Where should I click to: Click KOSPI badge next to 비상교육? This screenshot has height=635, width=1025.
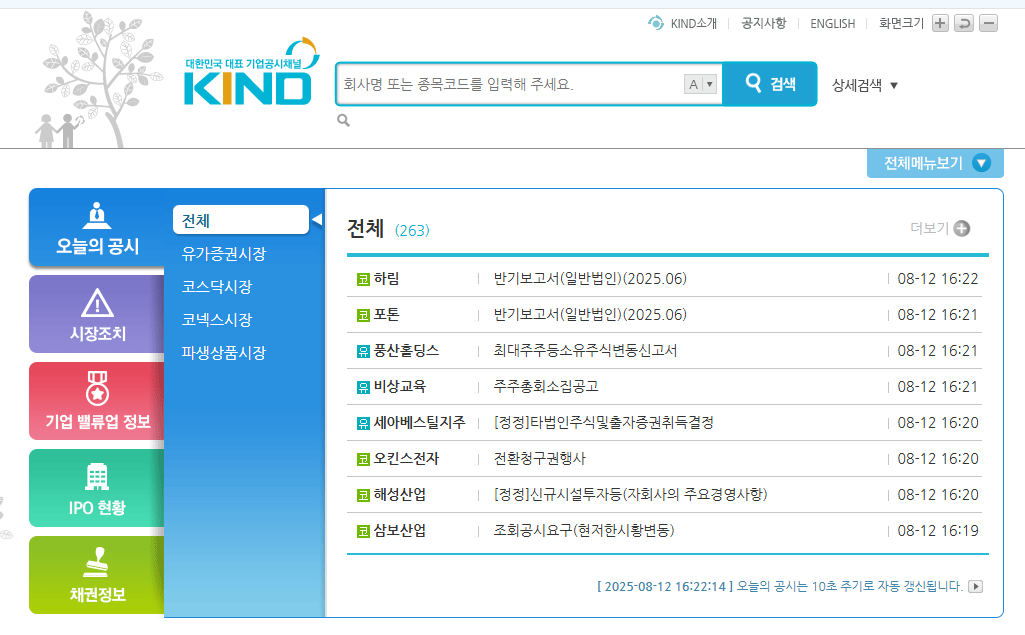(363, 387)
